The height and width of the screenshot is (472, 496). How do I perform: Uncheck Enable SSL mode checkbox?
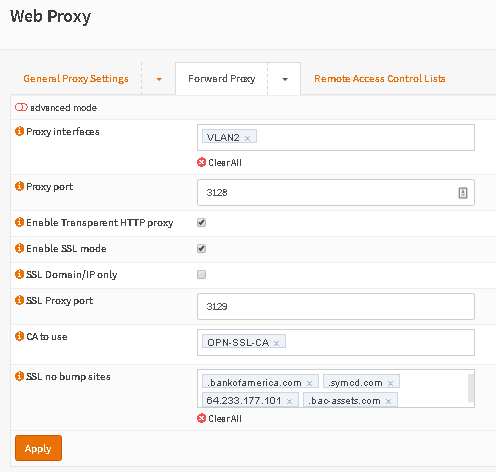[201, 248]
